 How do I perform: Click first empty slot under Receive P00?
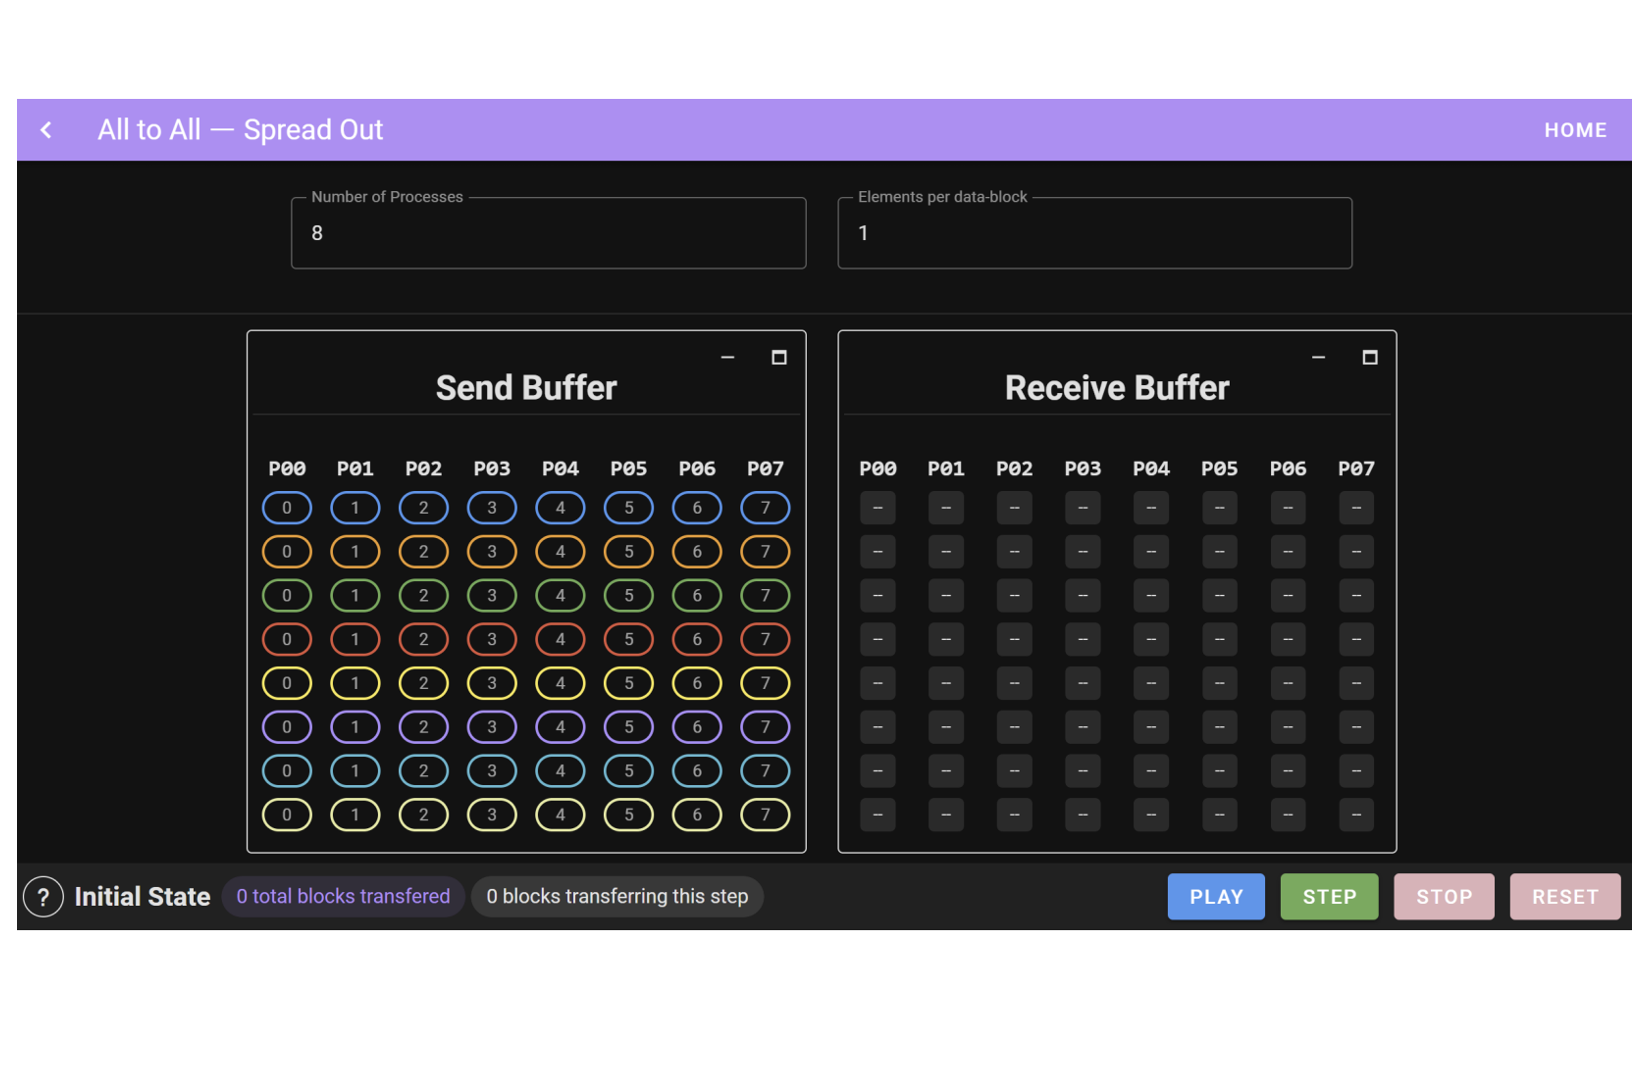[878, 508]
